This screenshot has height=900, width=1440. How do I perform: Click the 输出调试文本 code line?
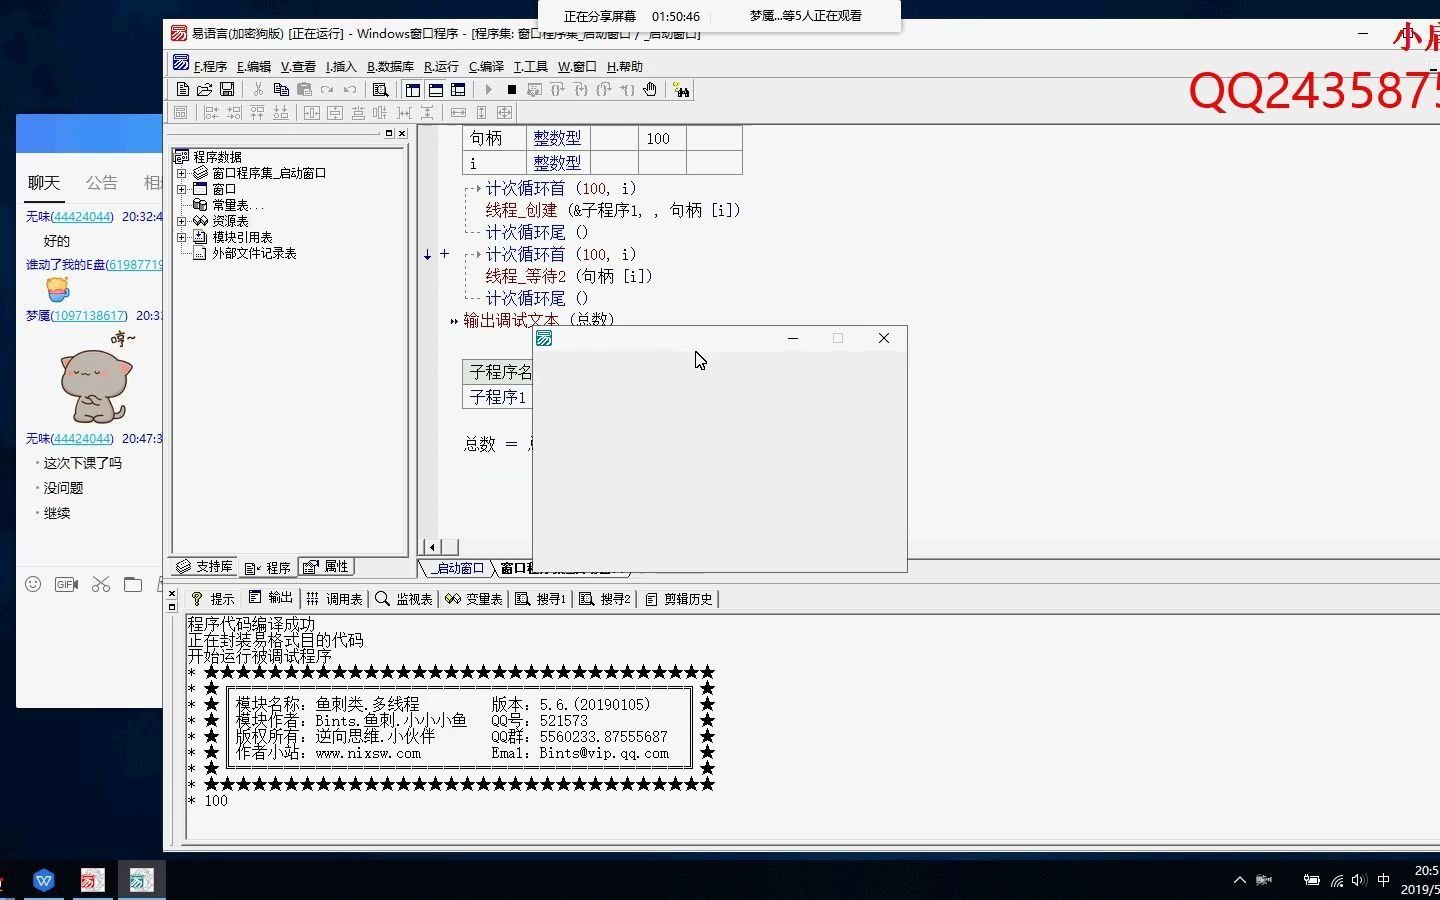[x=538, y=320]
